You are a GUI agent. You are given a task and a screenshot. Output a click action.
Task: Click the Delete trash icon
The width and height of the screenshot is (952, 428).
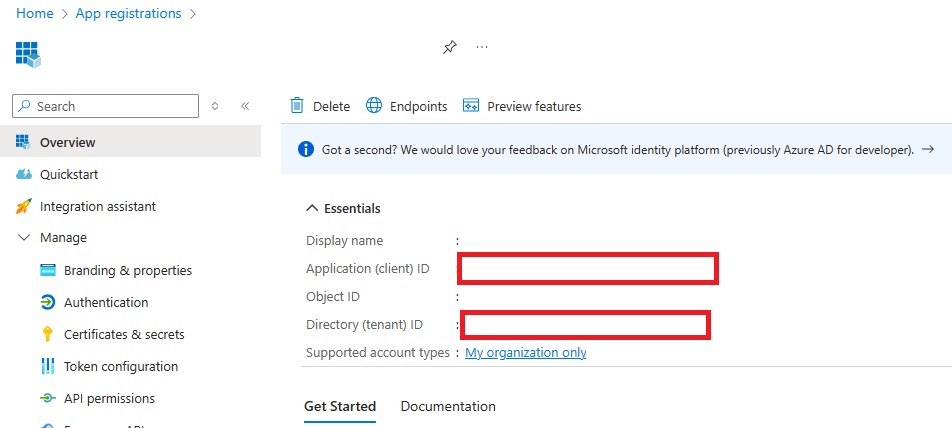tap(297, 106)
